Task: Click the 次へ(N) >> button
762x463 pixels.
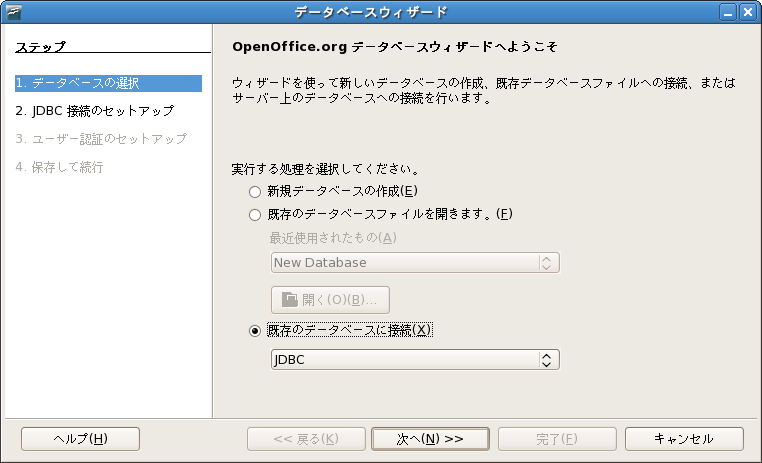Action: pos(430,439)
